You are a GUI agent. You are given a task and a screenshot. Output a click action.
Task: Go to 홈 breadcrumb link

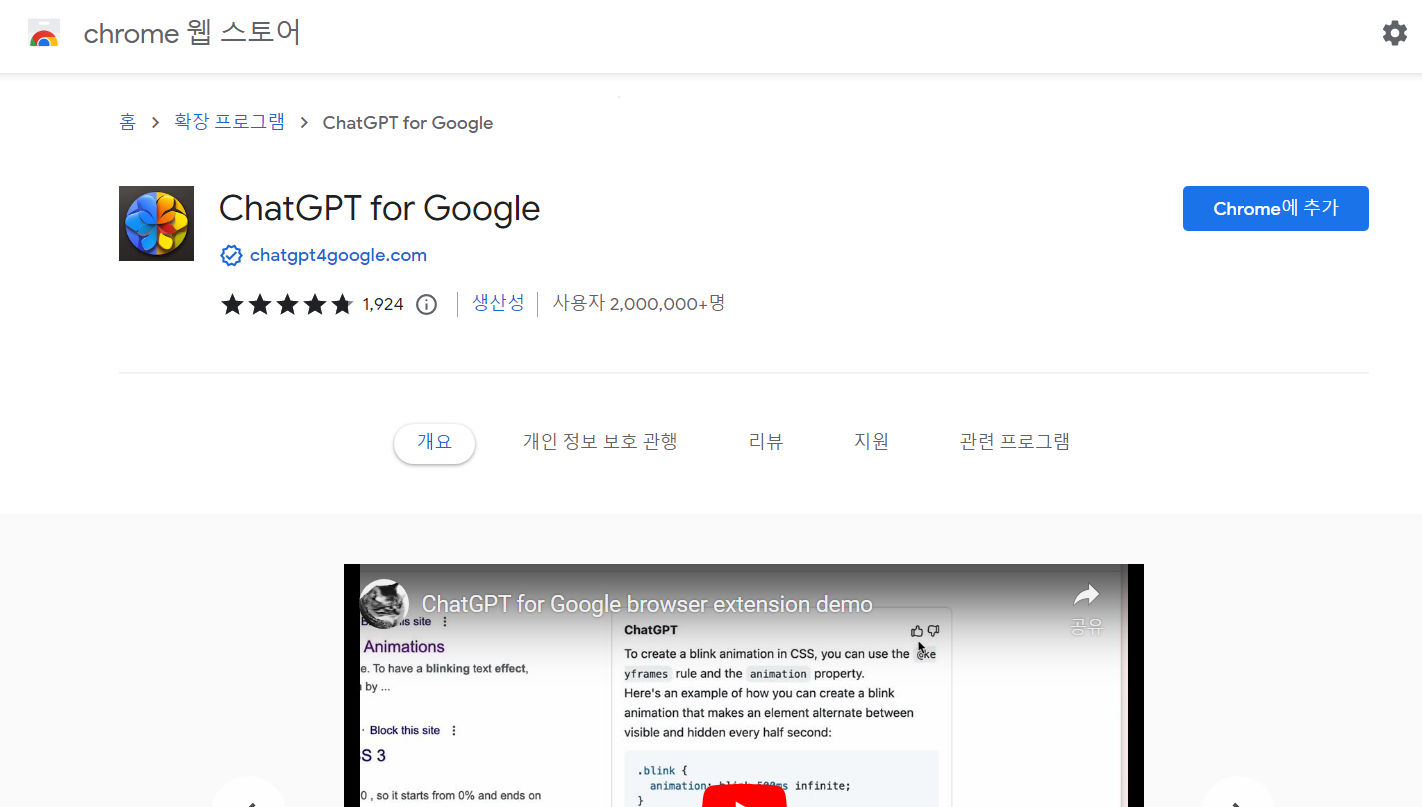coord(127,122)
